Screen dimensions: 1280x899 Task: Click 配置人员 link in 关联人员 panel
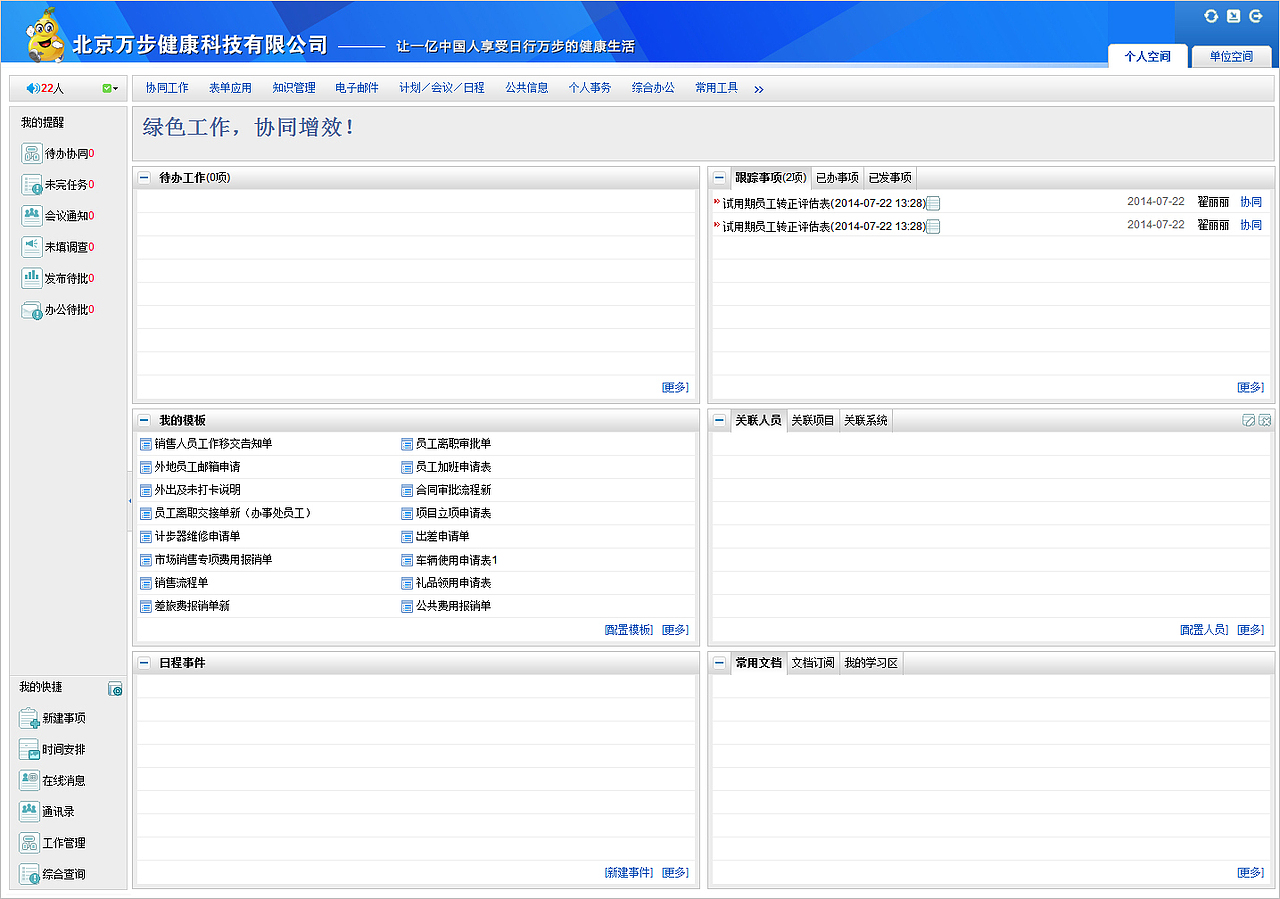(x=1205, y=630)
